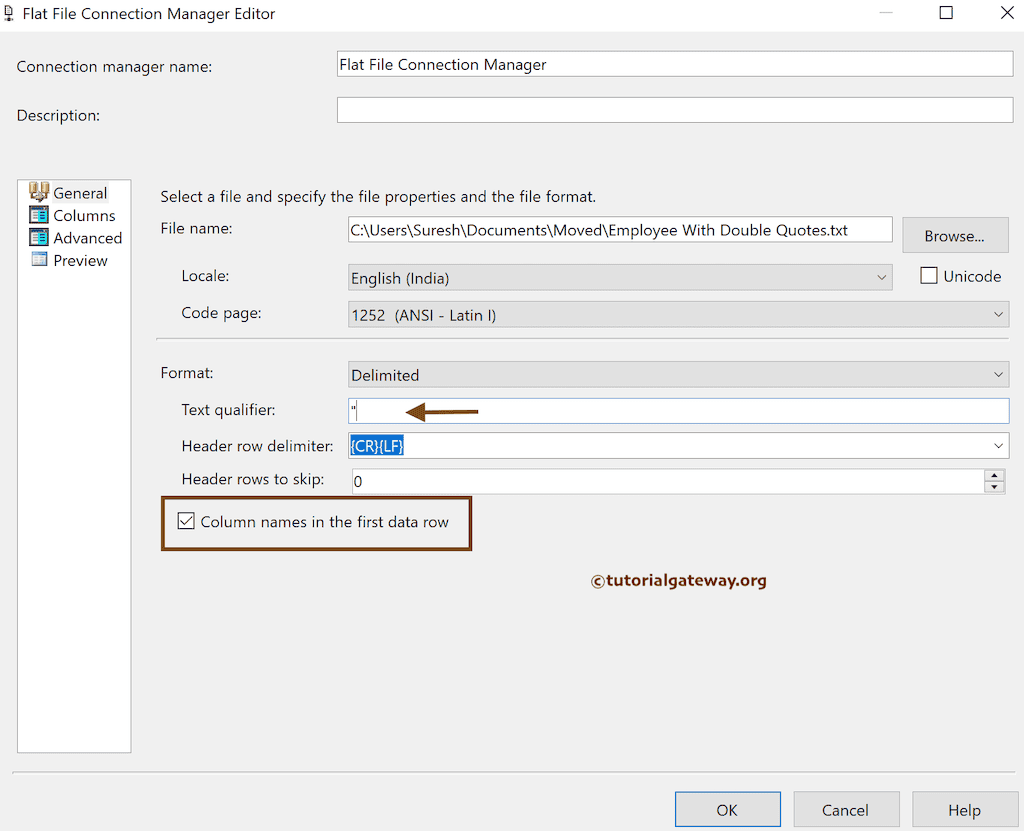1024x831 pixels.
Task: Uncheck Column names in the first data row
Action: click(x=186, y=521)
